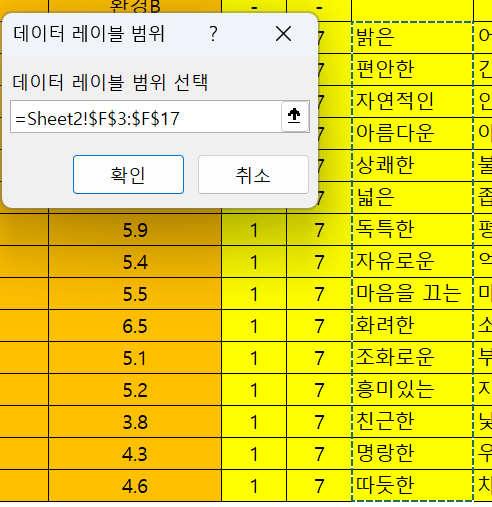The width and height of the screenshot is (492, 507).
Task: Select the cell containing 마음을 끄는
Action: [412, 293]
